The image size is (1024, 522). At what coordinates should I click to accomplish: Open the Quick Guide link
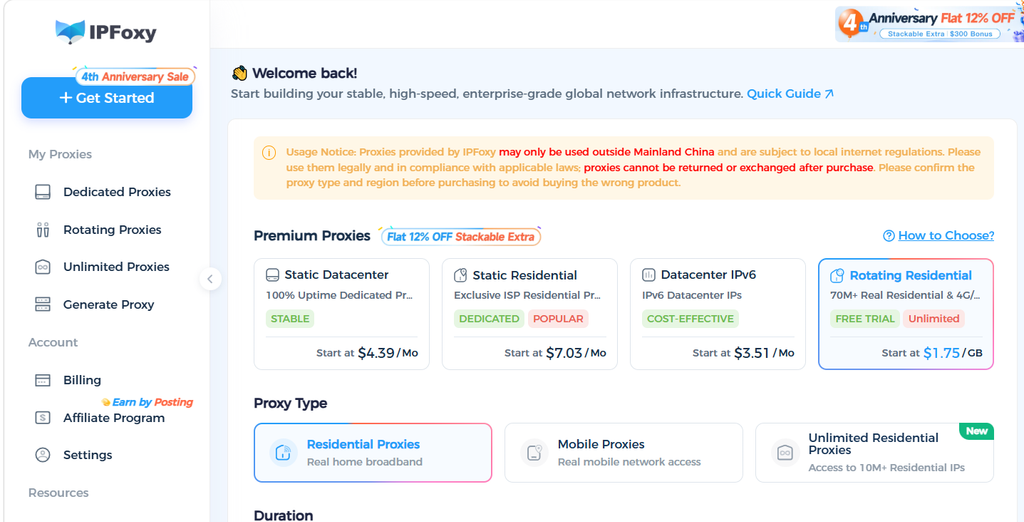tap(790, 93)
